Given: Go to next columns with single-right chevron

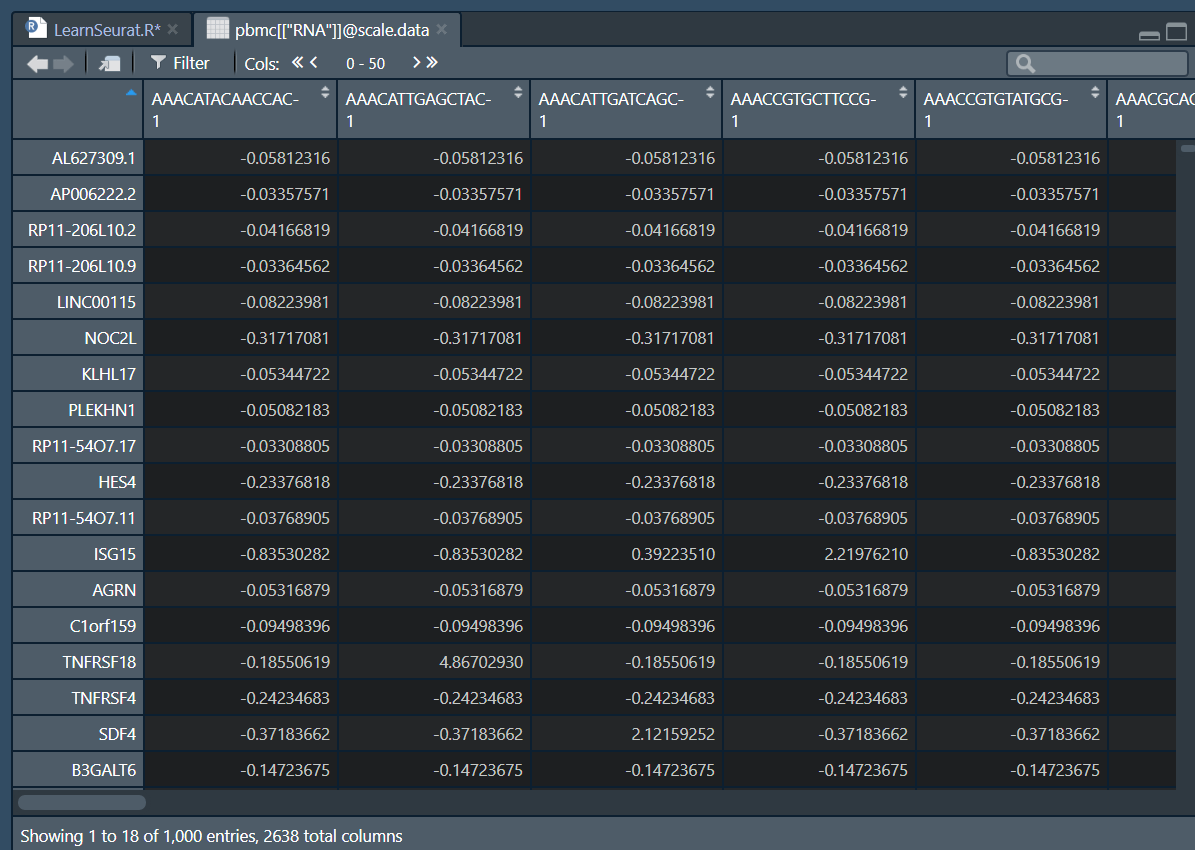Looking at the screenshot, I should (416, 63).
